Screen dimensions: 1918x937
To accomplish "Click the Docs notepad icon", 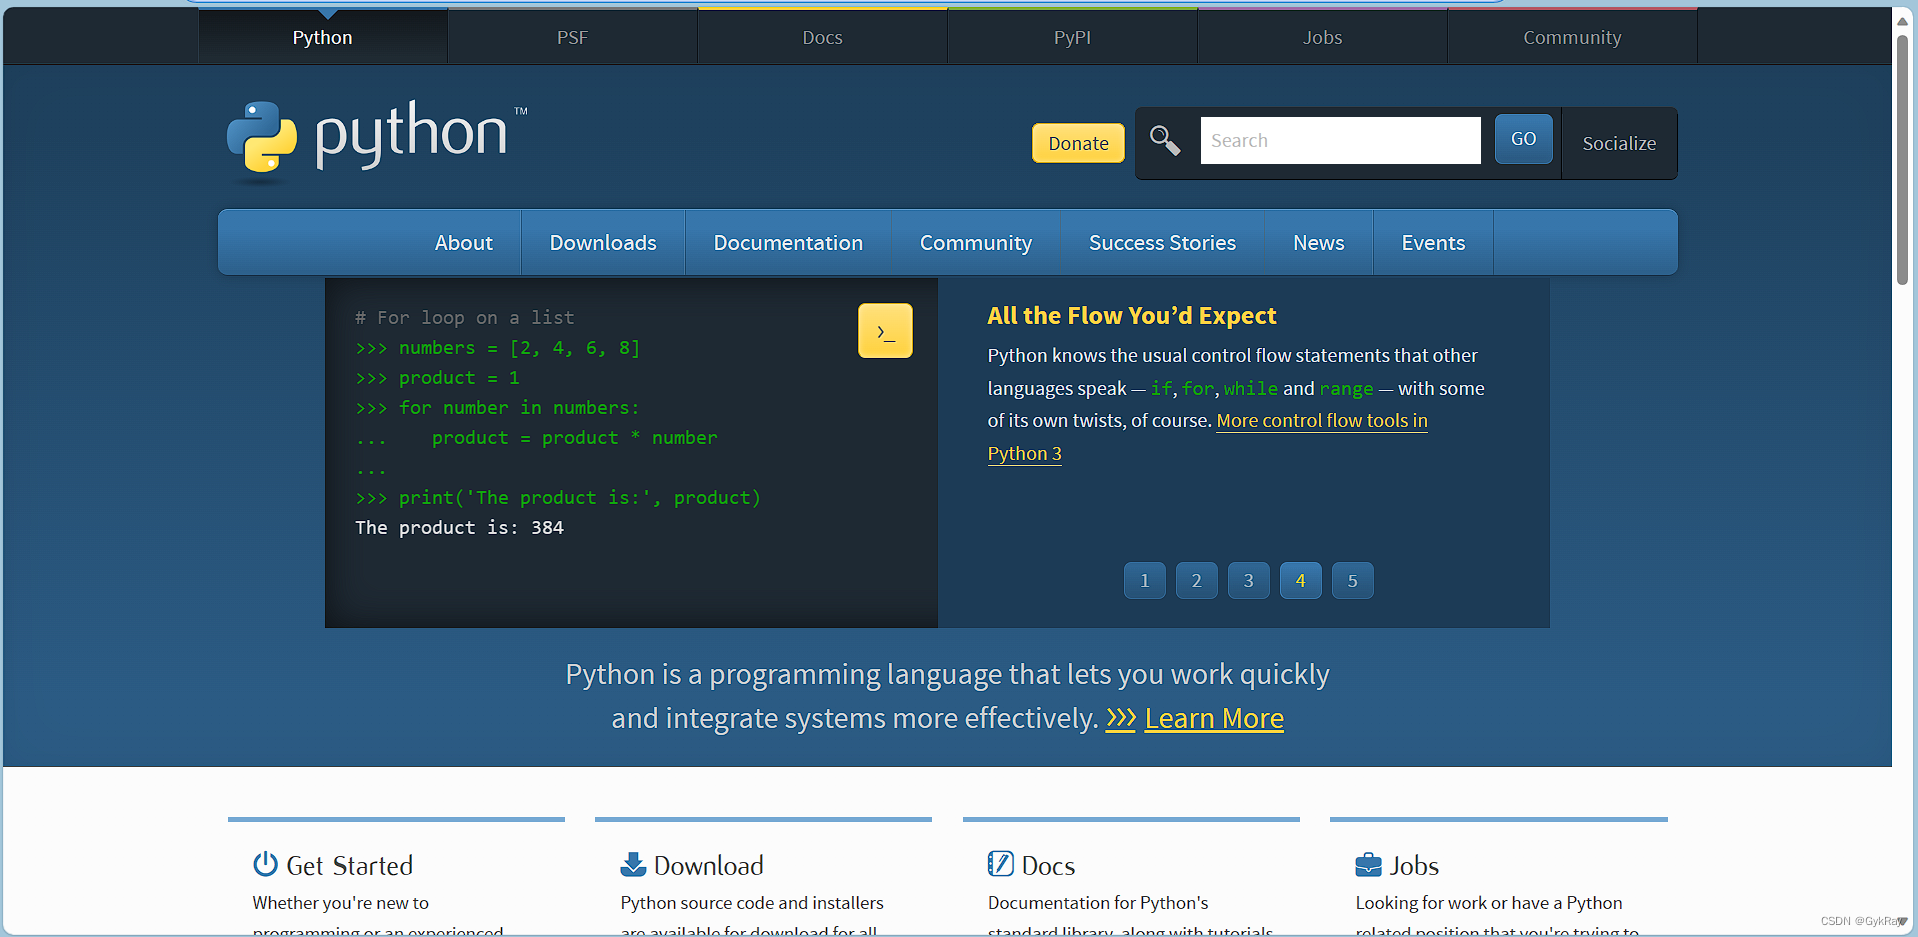I will point(1000,864).
